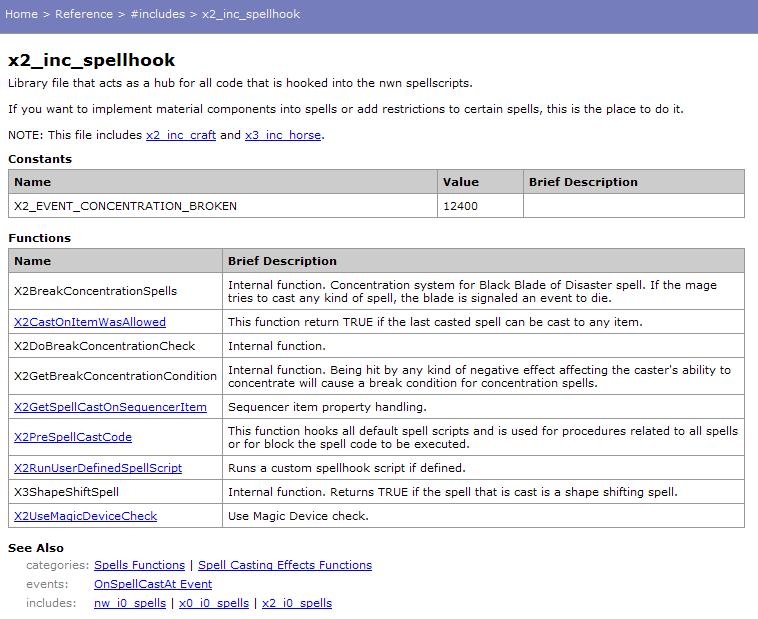Screen dimensions: 758x619
Task: Open the Reference breadcrumb link
Action: (x=84, y=14)
